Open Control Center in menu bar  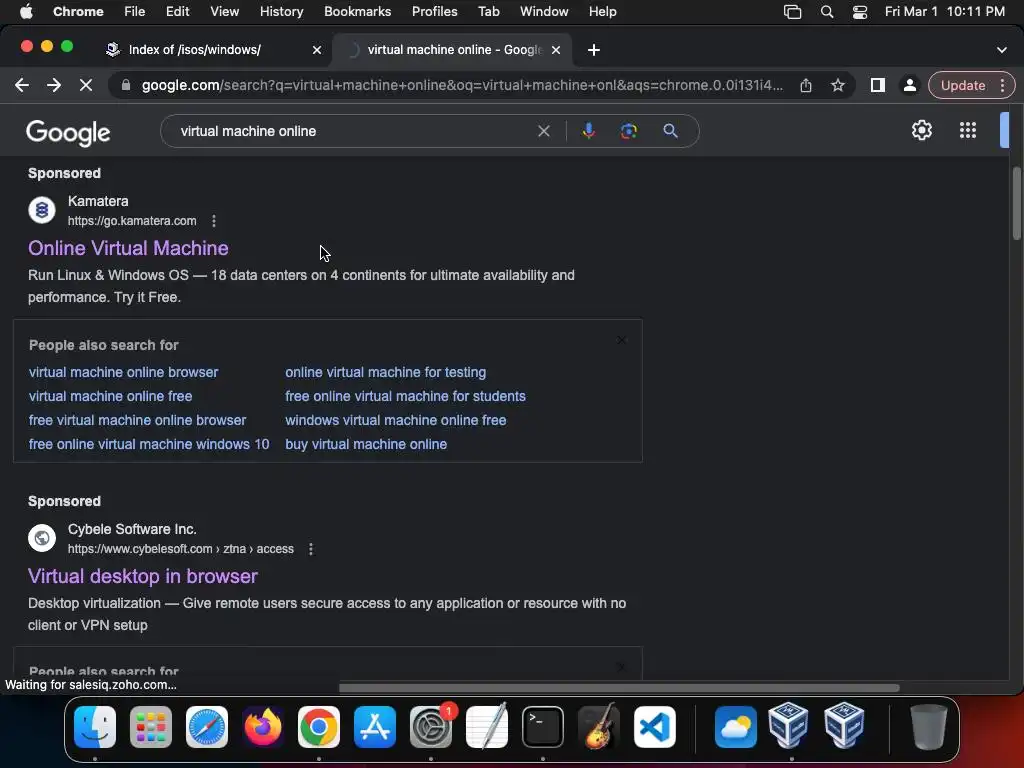coord(860,12)
